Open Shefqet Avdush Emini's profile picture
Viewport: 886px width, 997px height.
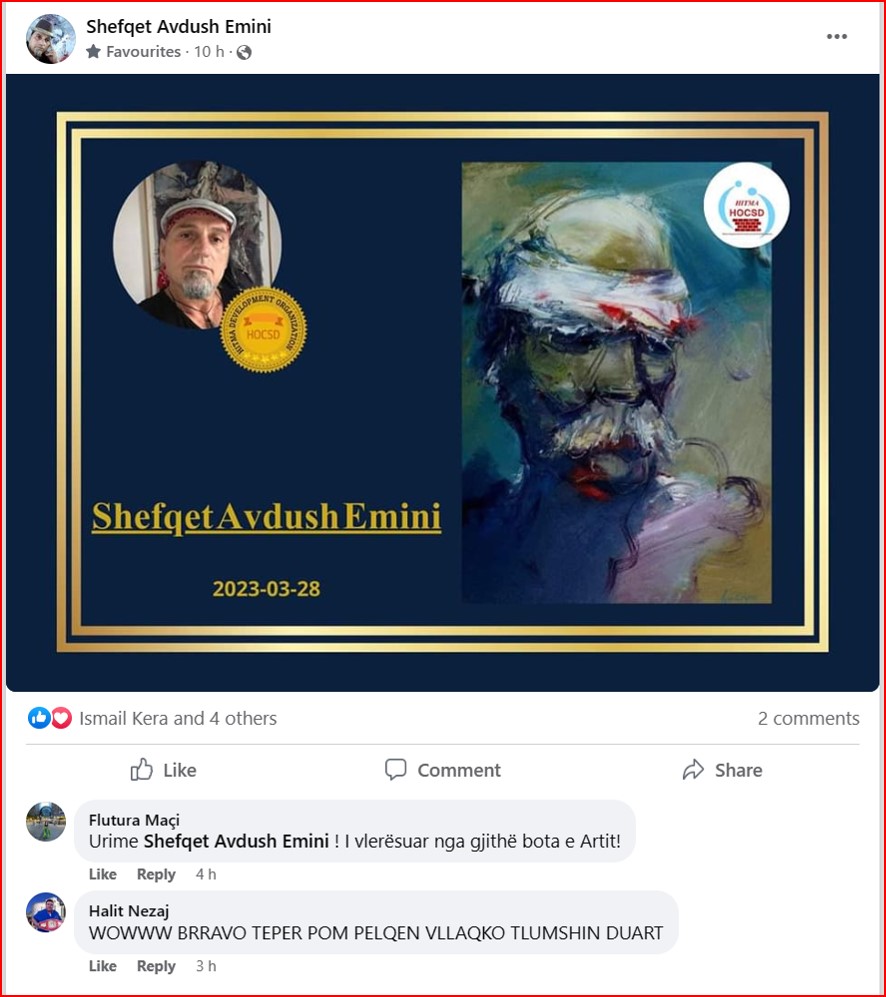pos(50,39)
